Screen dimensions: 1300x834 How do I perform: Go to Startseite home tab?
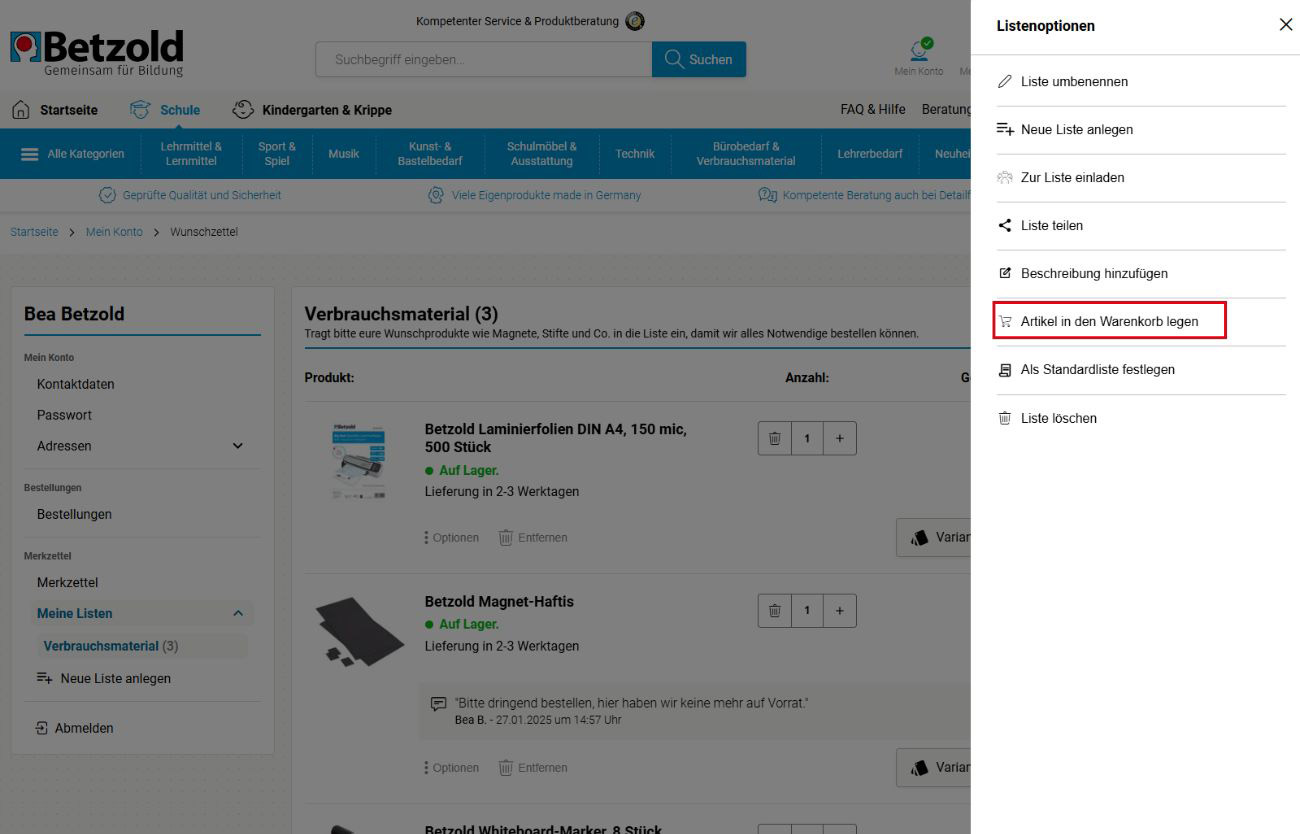pos(55,110)
